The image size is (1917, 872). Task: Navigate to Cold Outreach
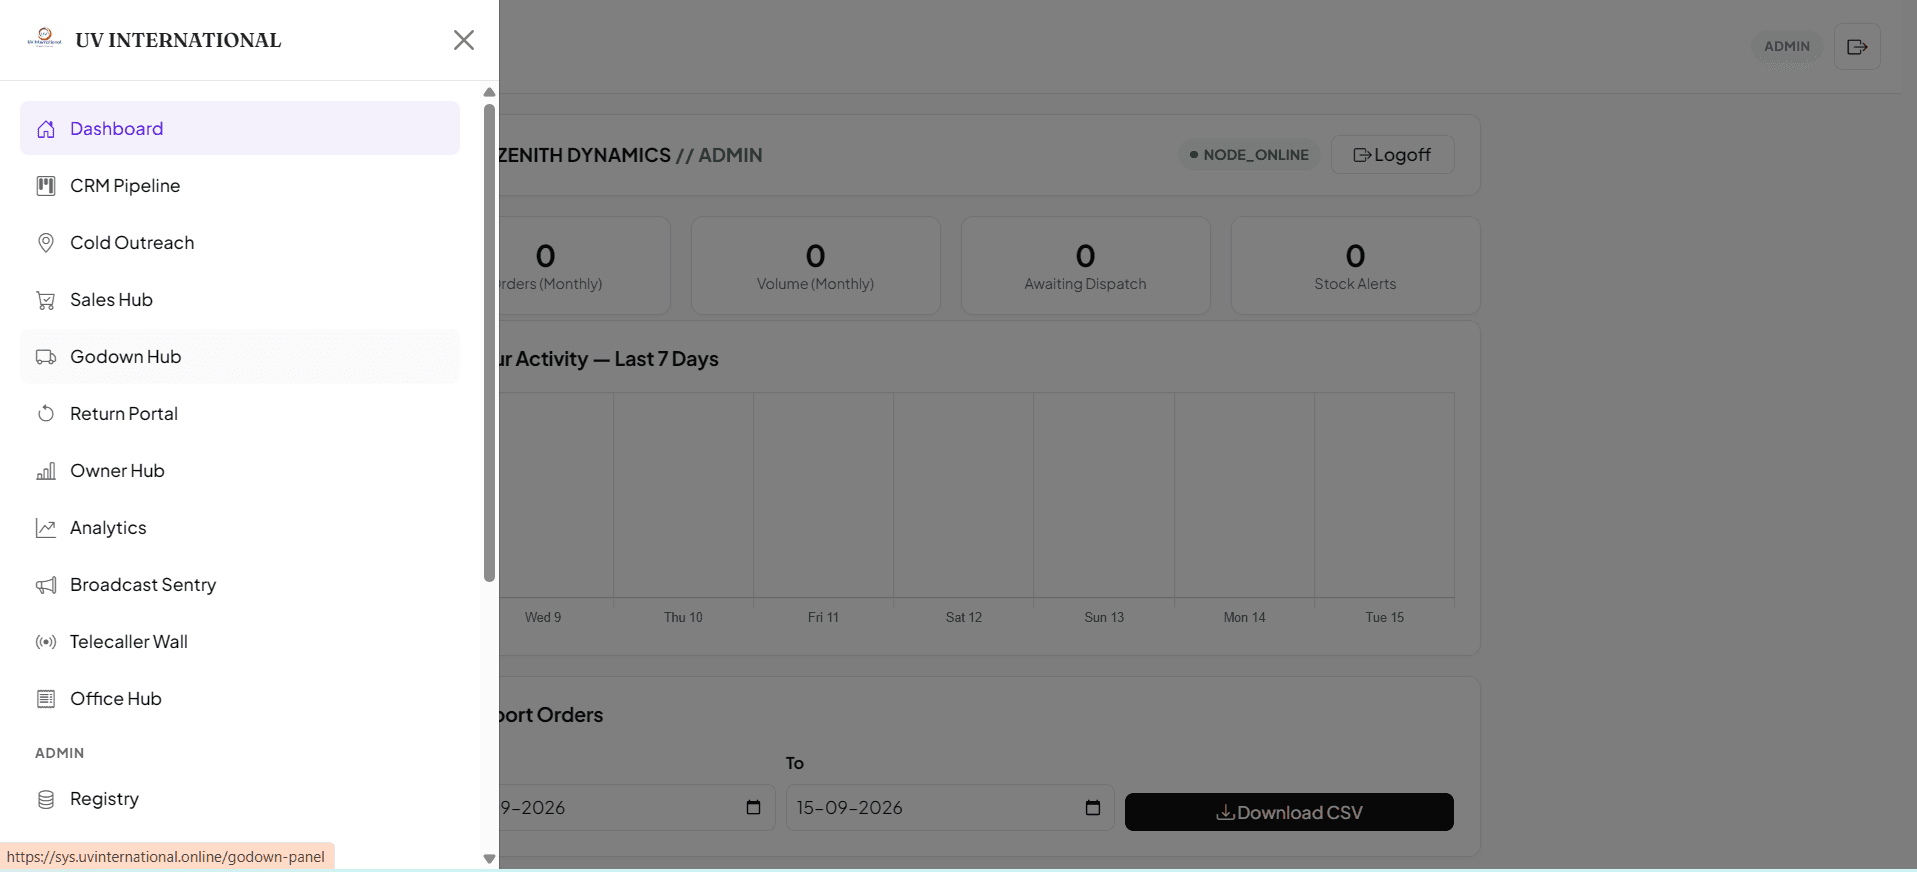coord(240,243)
